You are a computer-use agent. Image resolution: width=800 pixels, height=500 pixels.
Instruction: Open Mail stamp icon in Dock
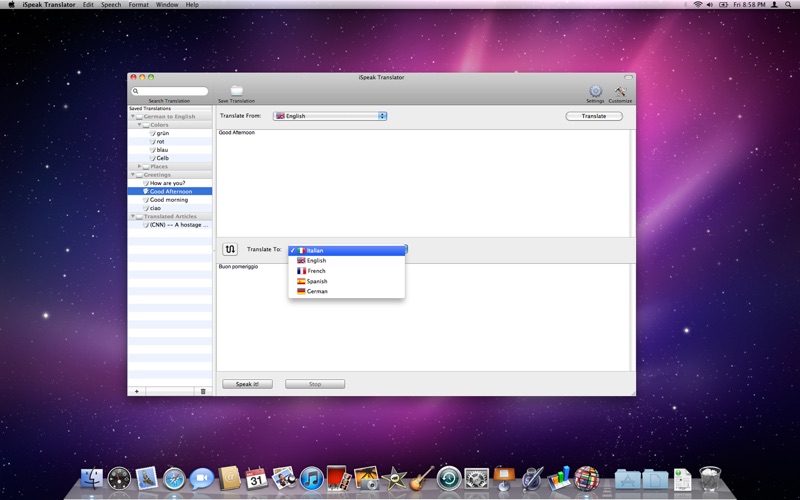[147, 479]
